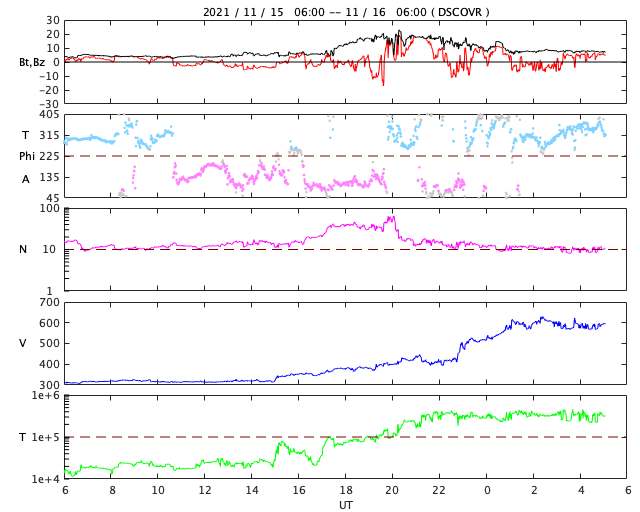
Task: Click the '700' tick on V axis
Action: coord(49,303)
